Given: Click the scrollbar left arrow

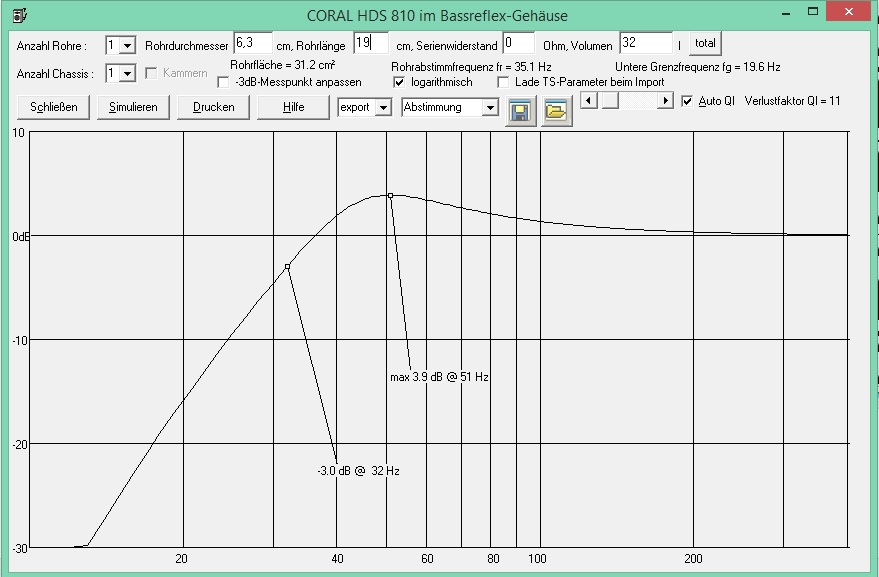Looking at the screenshot, I should [589, 101].
